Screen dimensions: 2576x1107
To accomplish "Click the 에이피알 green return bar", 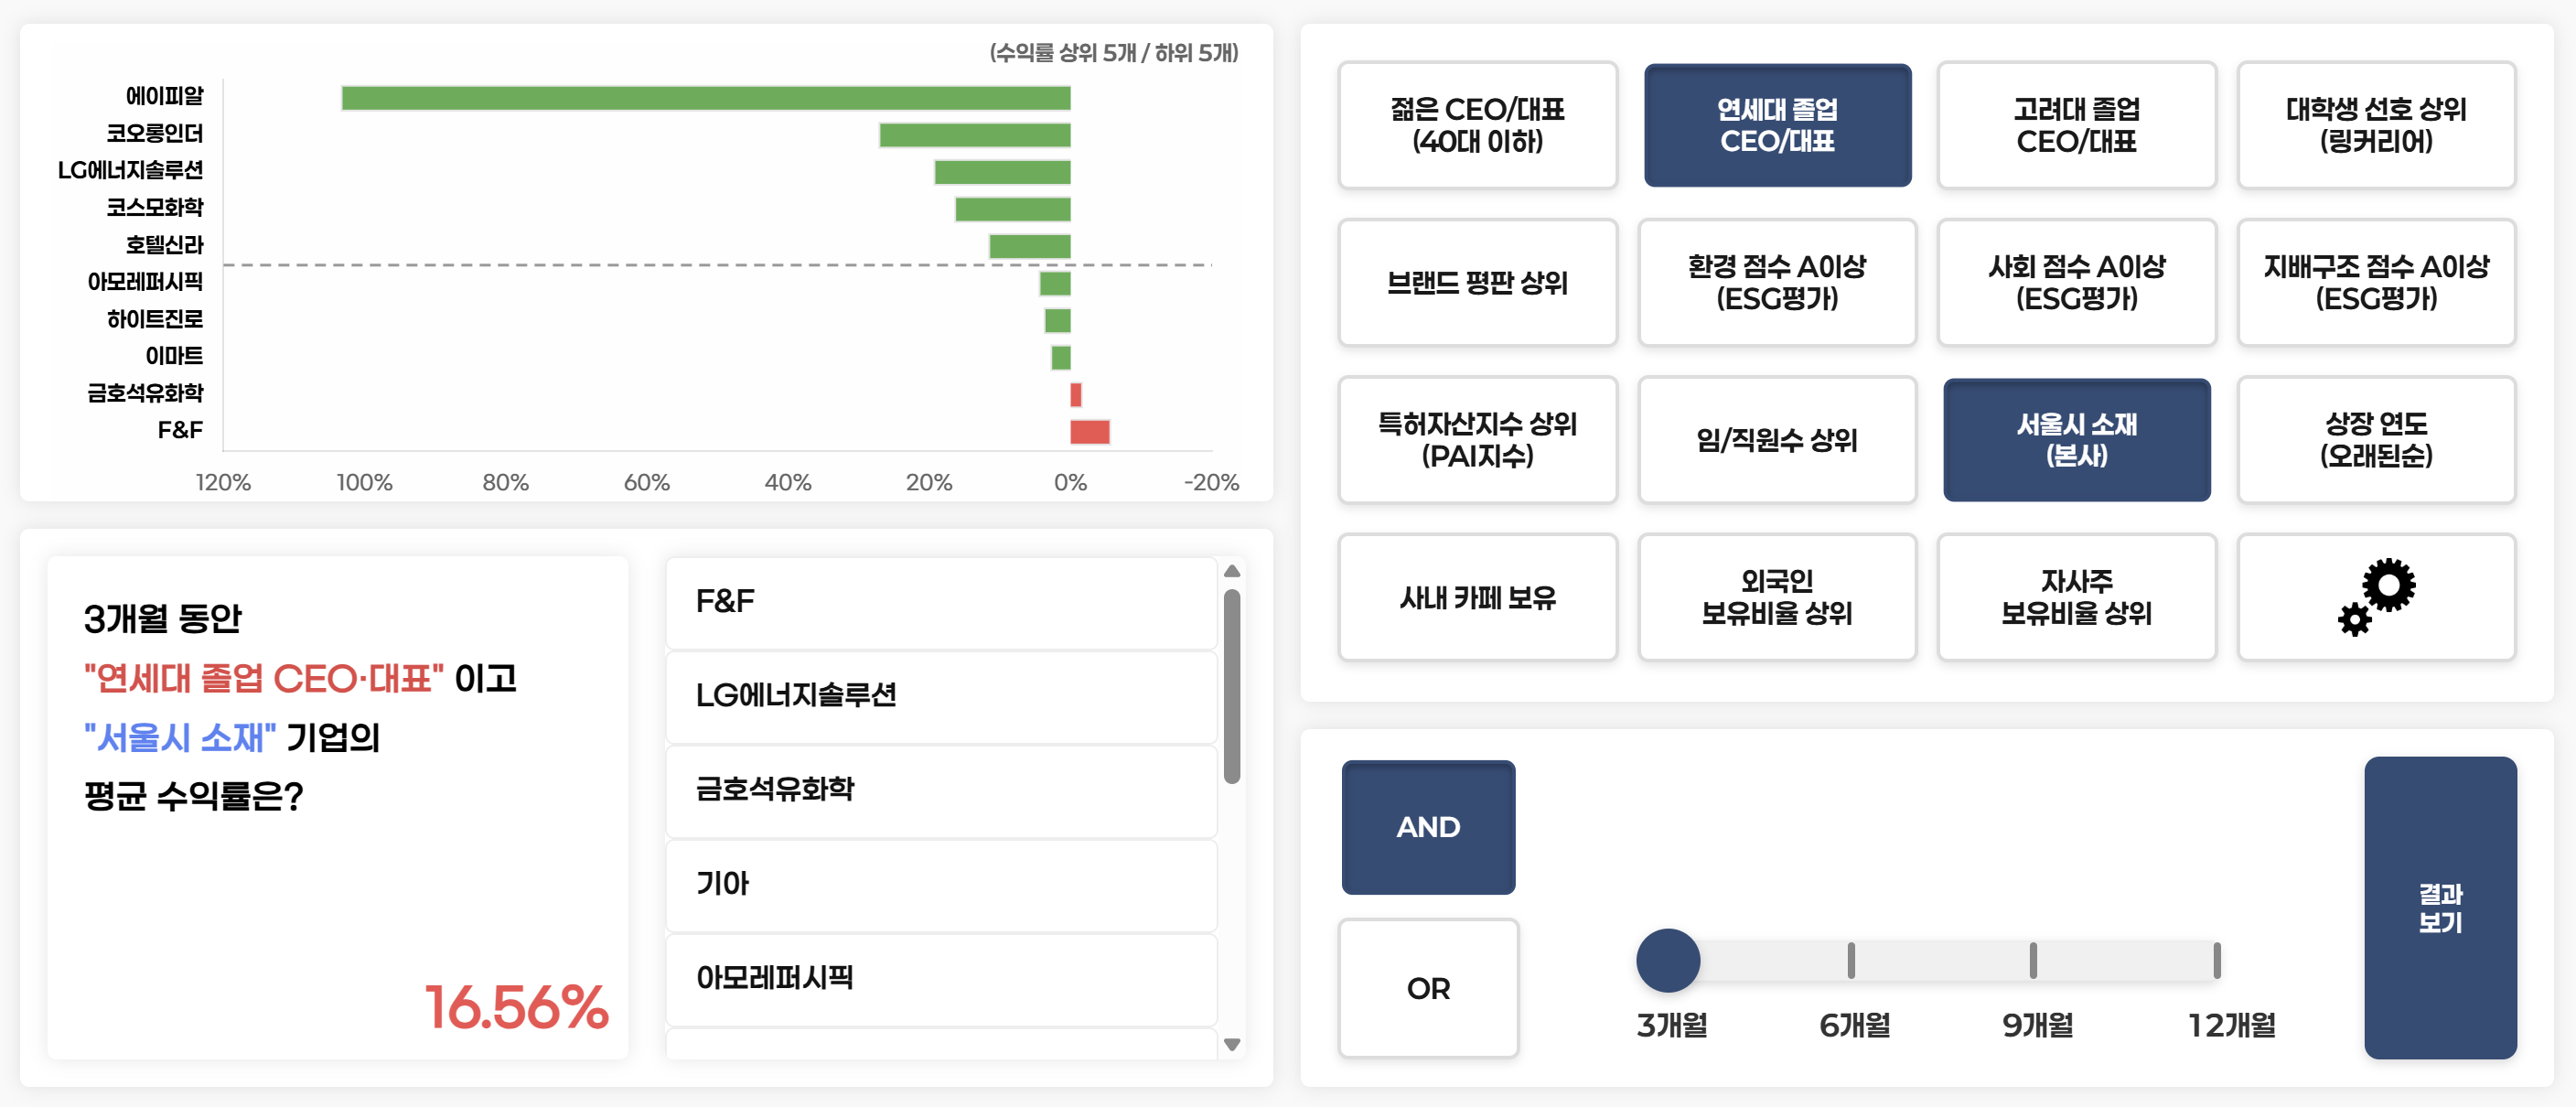I will click(705, 98).
